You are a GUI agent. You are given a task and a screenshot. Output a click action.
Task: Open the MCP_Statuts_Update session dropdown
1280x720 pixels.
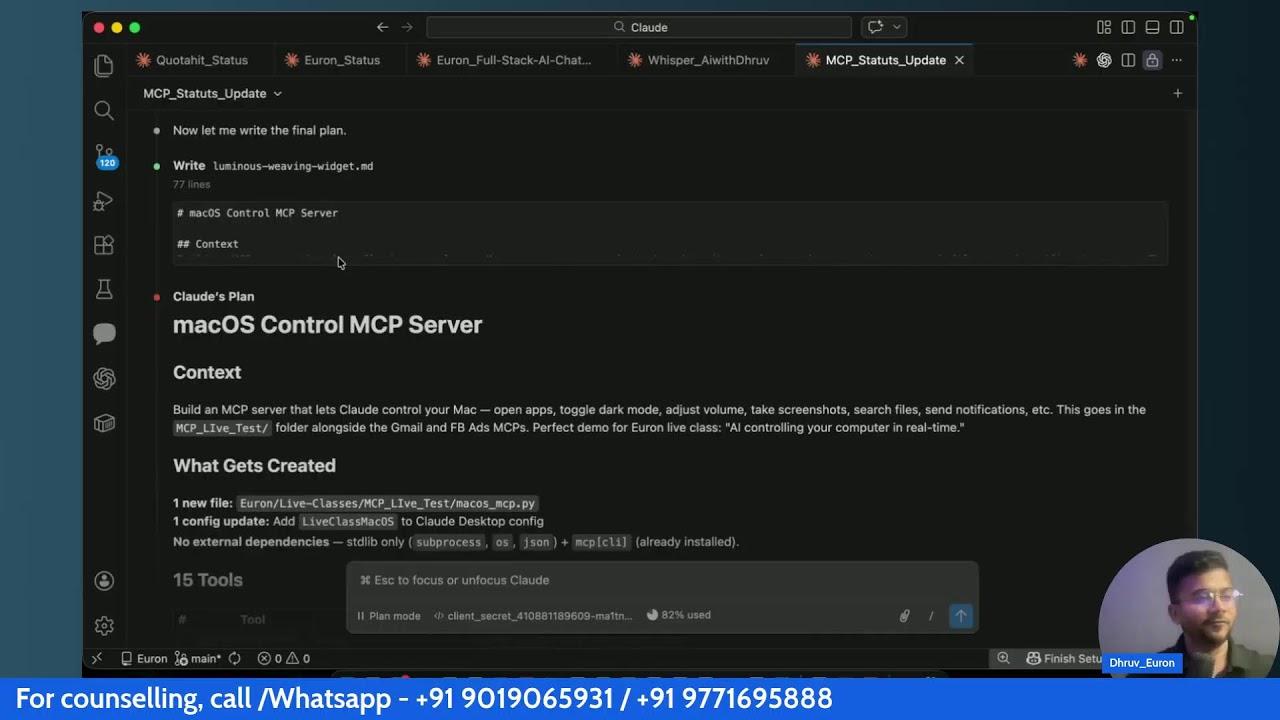pyautogui.click(x=212, y=93)
